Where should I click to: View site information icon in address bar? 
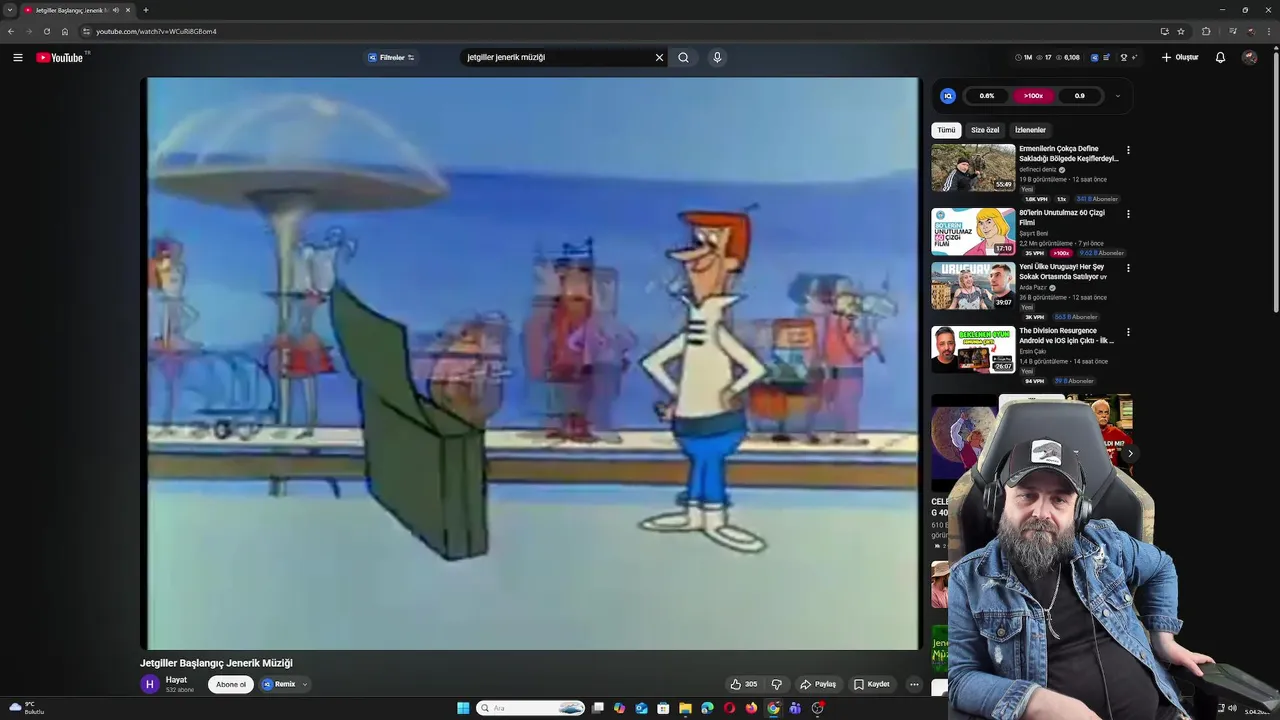(87, 31)
